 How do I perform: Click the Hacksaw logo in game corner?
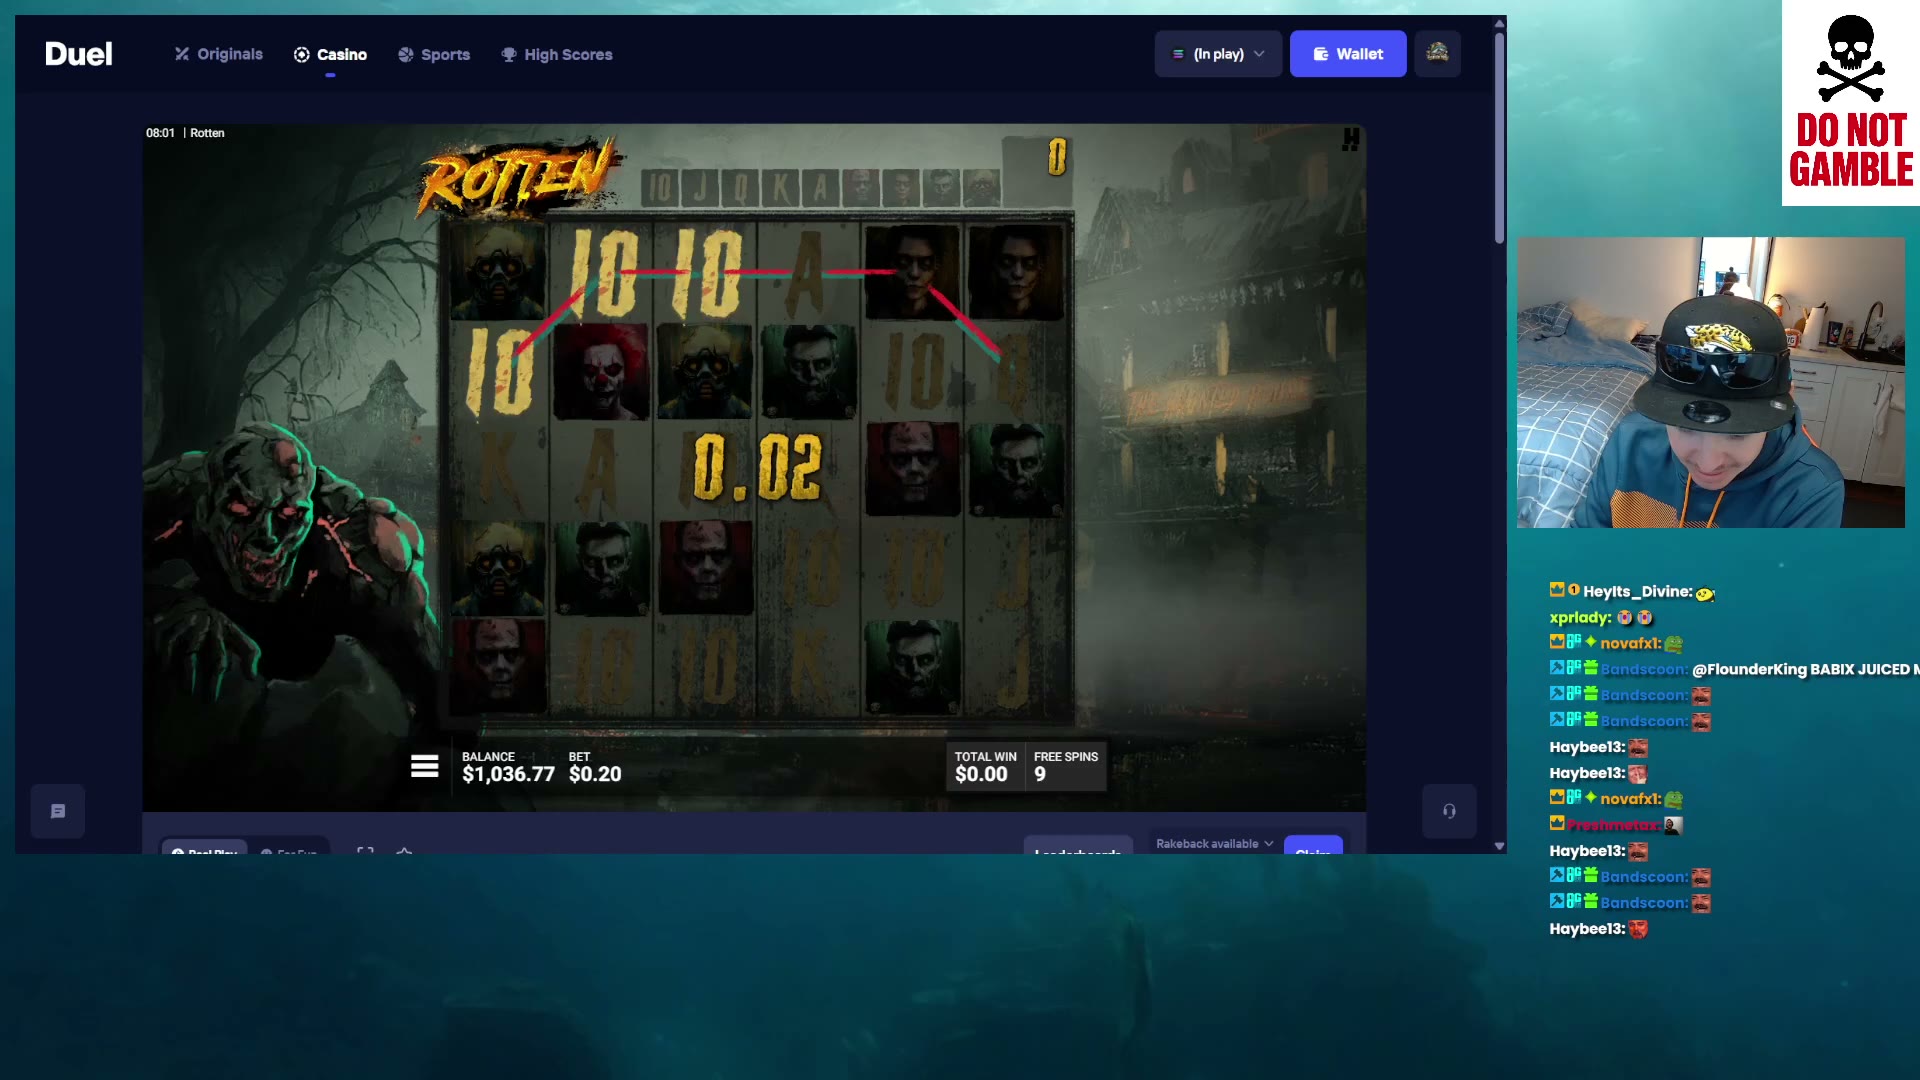[1350, 140]
